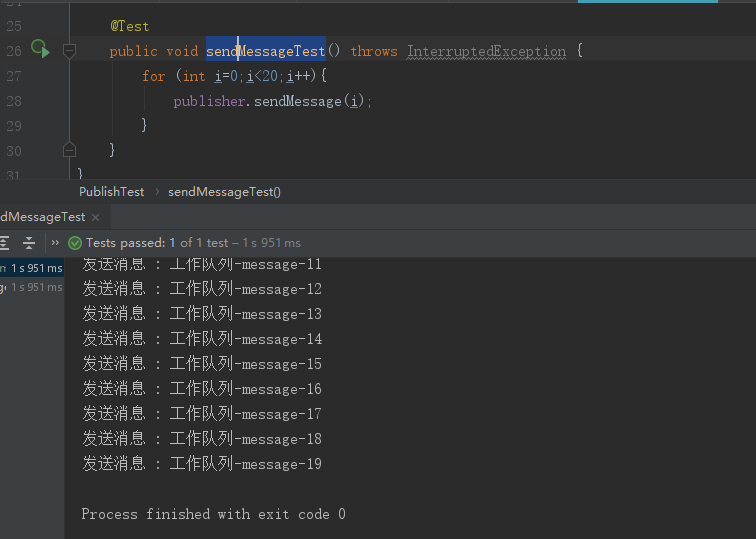Click the publisher field reference on line 28
Image resolution: width=756 pixels, height=539 pixels.
click(x=209, y=101)
